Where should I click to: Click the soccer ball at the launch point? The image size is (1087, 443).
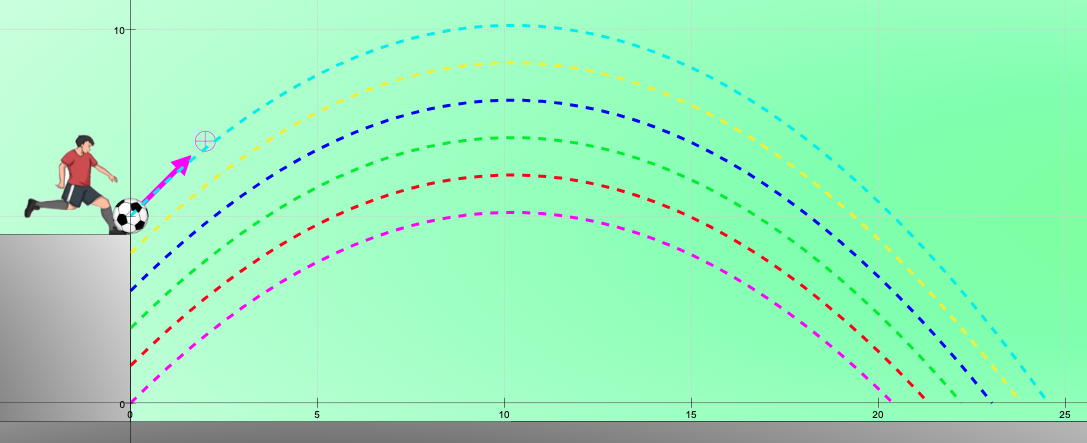[130, 216]
